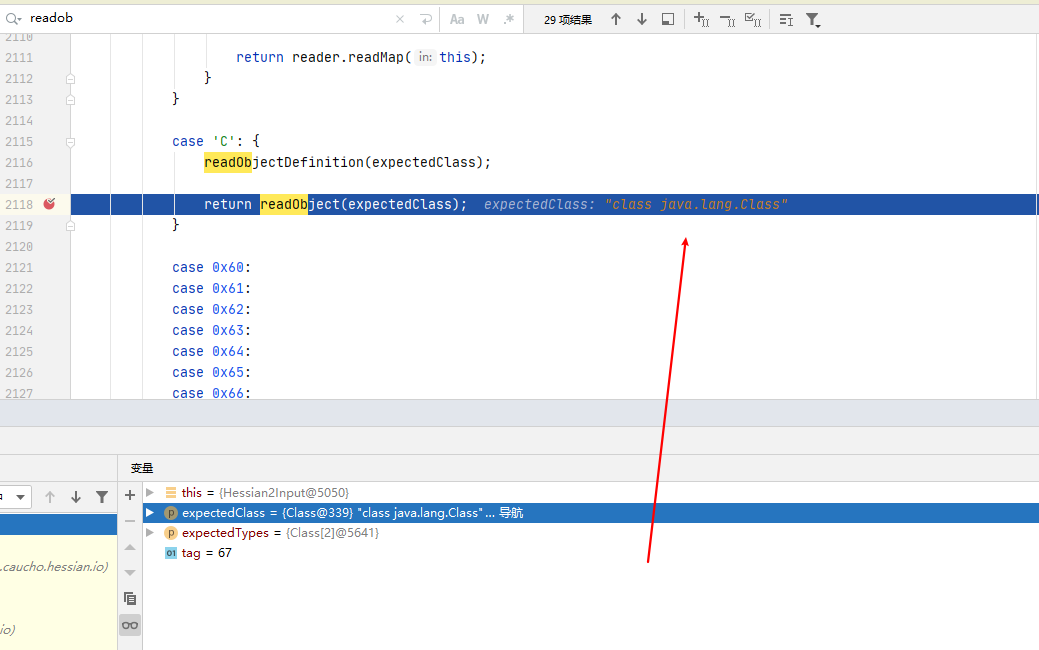Image resolution: width=1039 pixels, height=650 pixels.
Task: Collapse code fold at line 2113
Action: (70, 100)
